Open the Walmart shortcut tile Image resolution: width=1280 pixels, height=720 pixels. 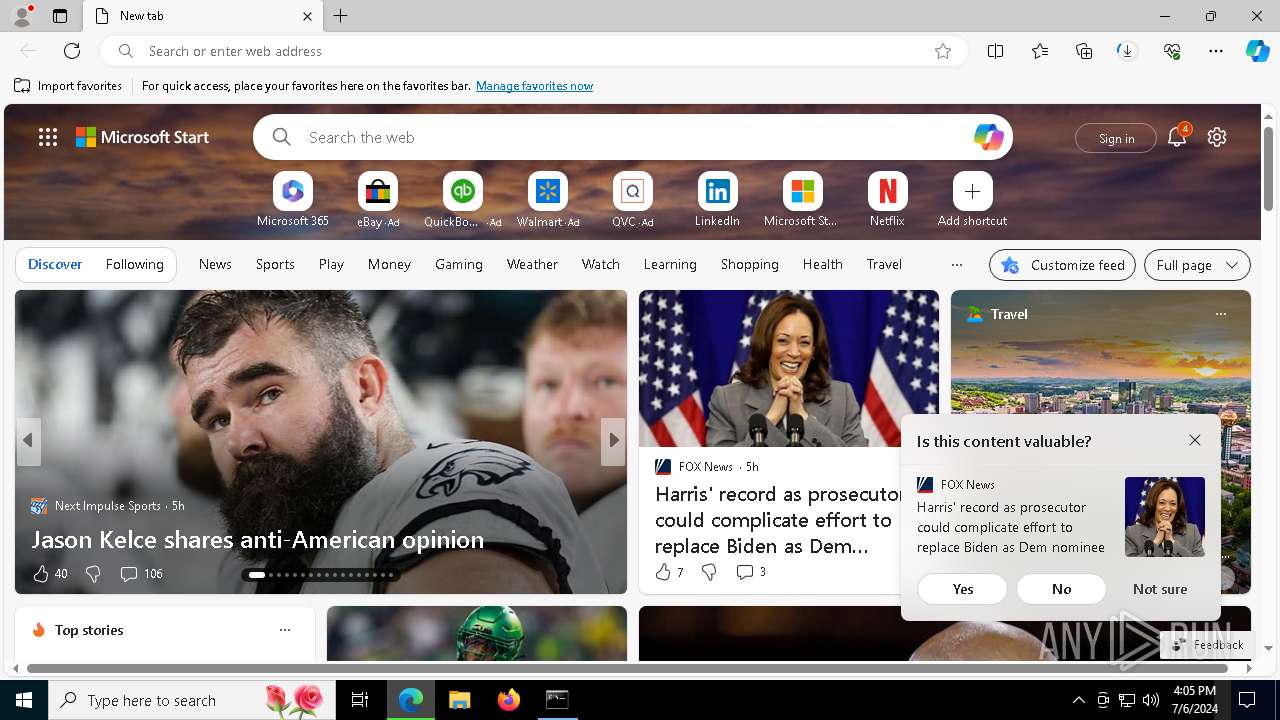coord(547,200)
